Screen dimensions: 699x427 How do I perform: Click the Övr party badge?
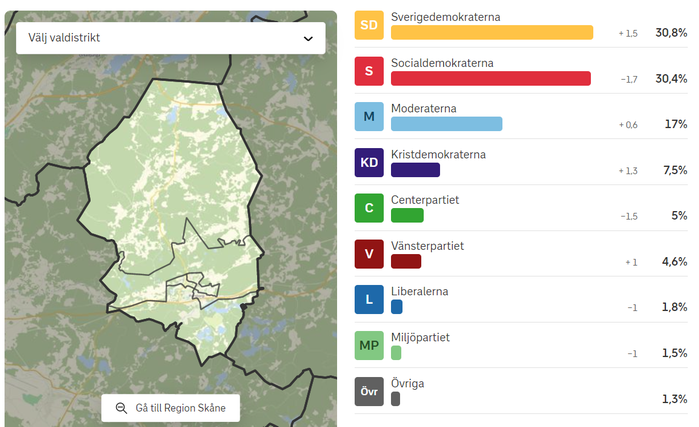click(369, 391)
